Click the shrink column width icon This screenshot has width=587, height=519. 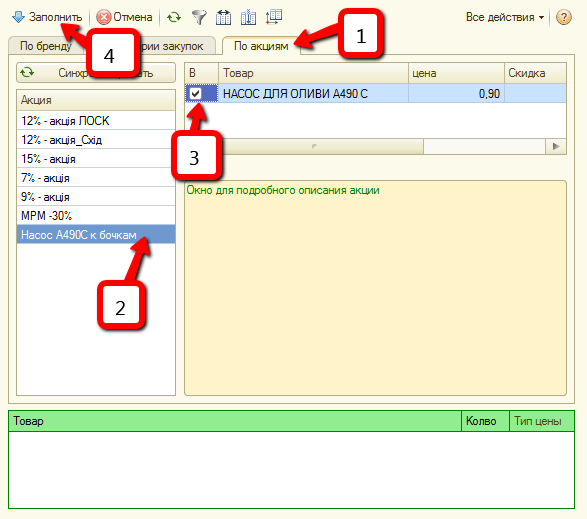click(x=248, y=17)
